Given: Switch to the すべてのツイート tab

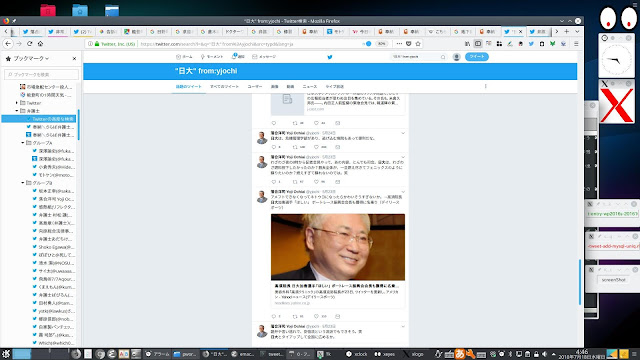Looking at the screenshot, I should [224, 87].
